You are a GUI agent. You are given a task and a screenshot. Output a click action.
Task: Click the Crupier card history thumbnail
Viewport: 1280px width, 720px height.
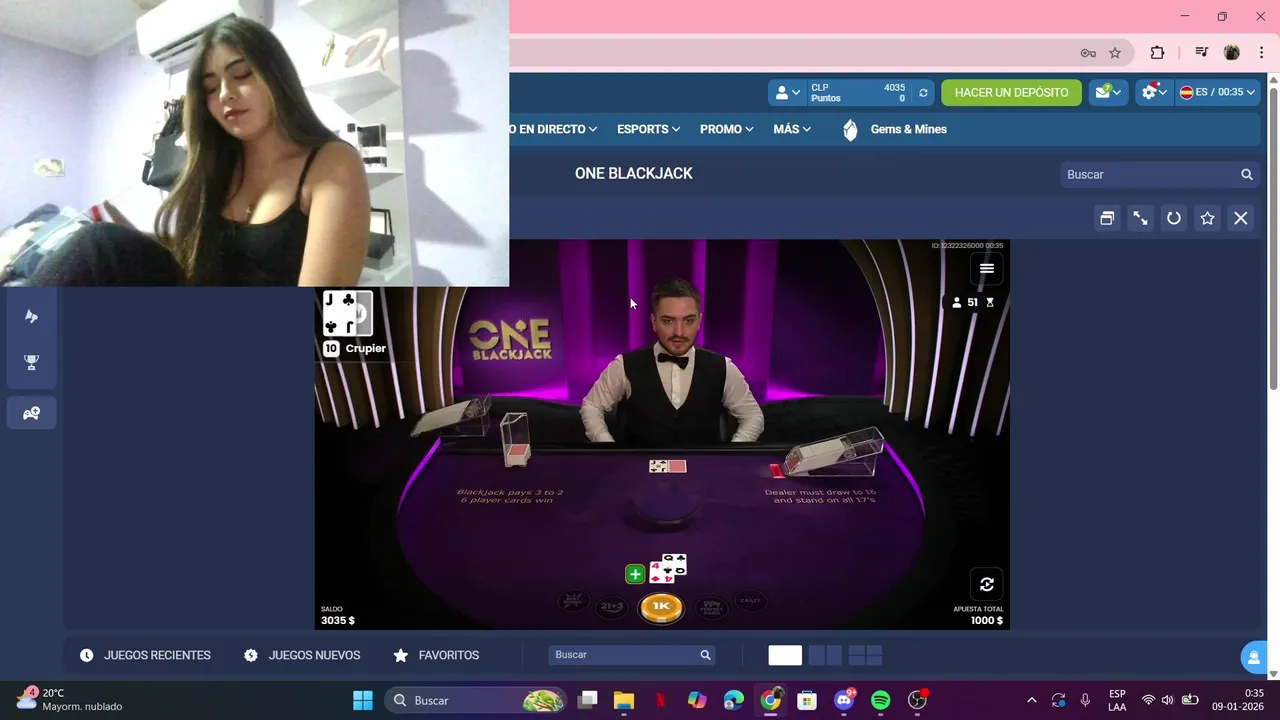pyautogui.click(x=348, y=313)
